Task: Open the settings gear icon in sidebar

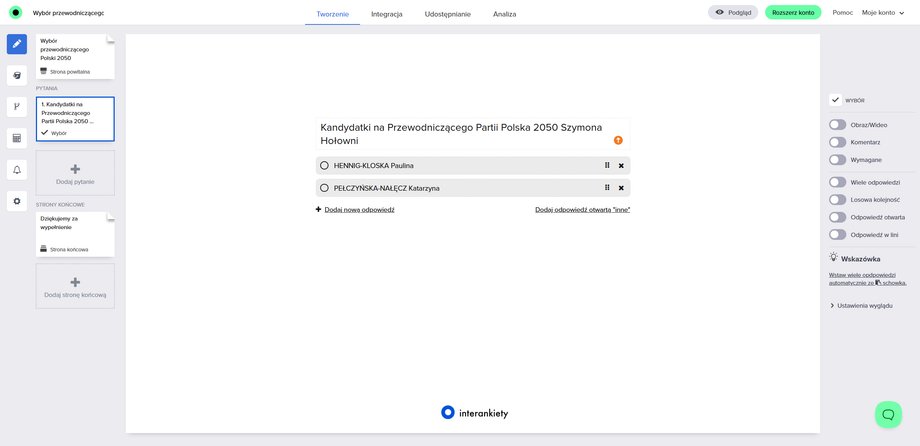Action: pyautogui.click(x=17, y=201)
